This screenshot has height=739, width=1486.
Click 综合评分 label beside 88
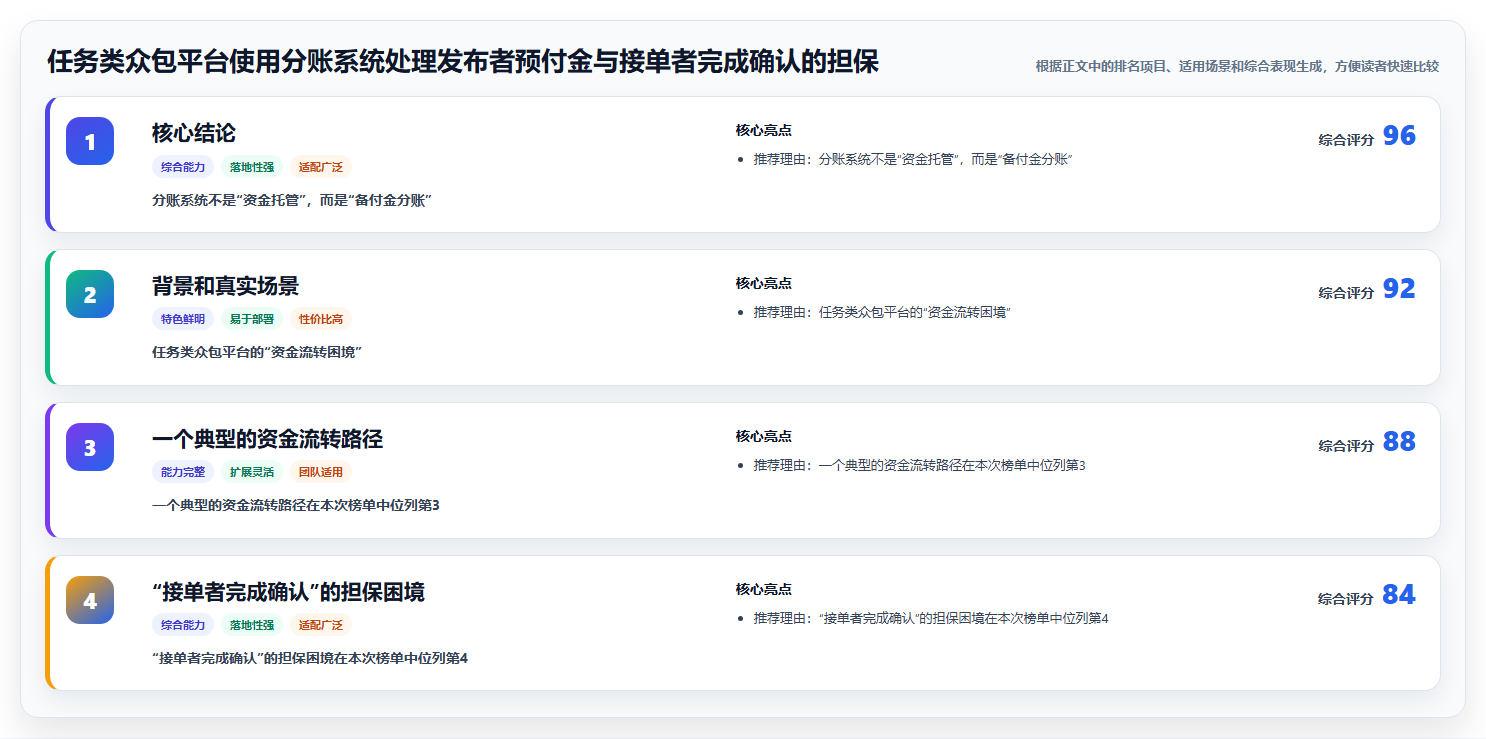[x=1346, y=446]
